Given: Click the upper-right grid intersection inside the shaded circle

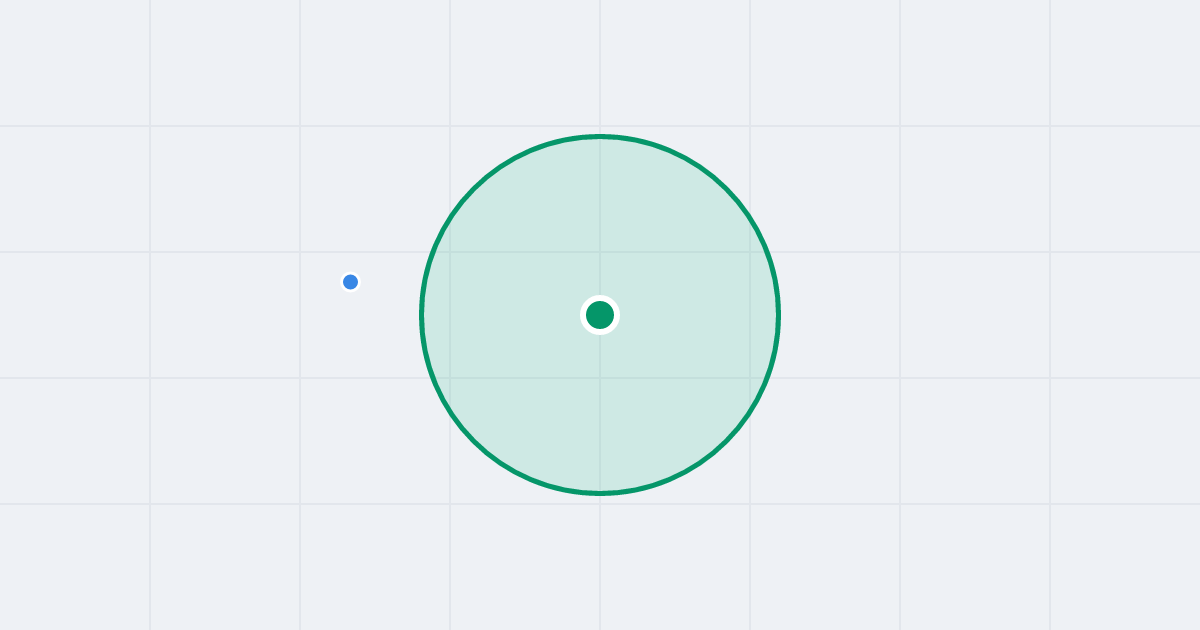Looking at the screenshot, I should [750, 252].
